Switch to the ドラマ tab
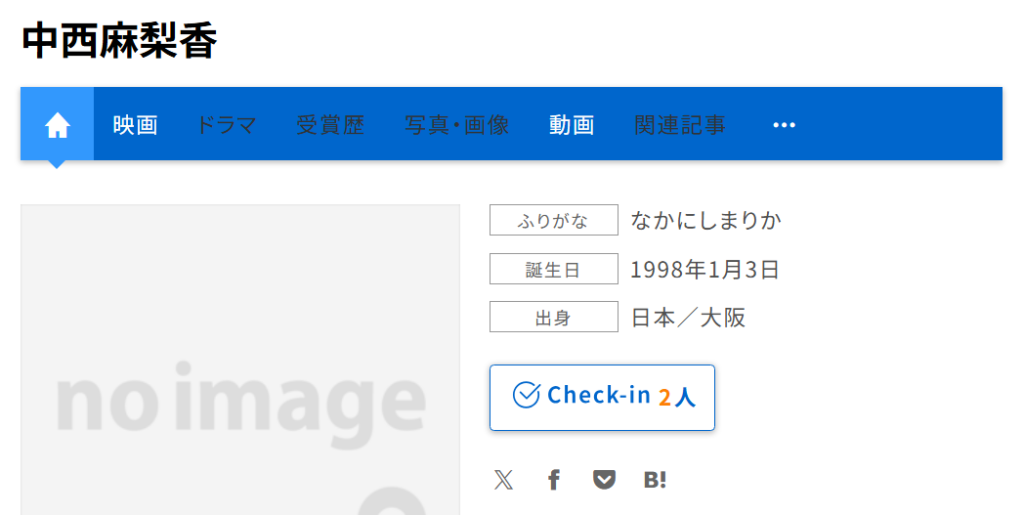Screen dimensions: 1024x515 pyautogui.click(x=226, y=125)
